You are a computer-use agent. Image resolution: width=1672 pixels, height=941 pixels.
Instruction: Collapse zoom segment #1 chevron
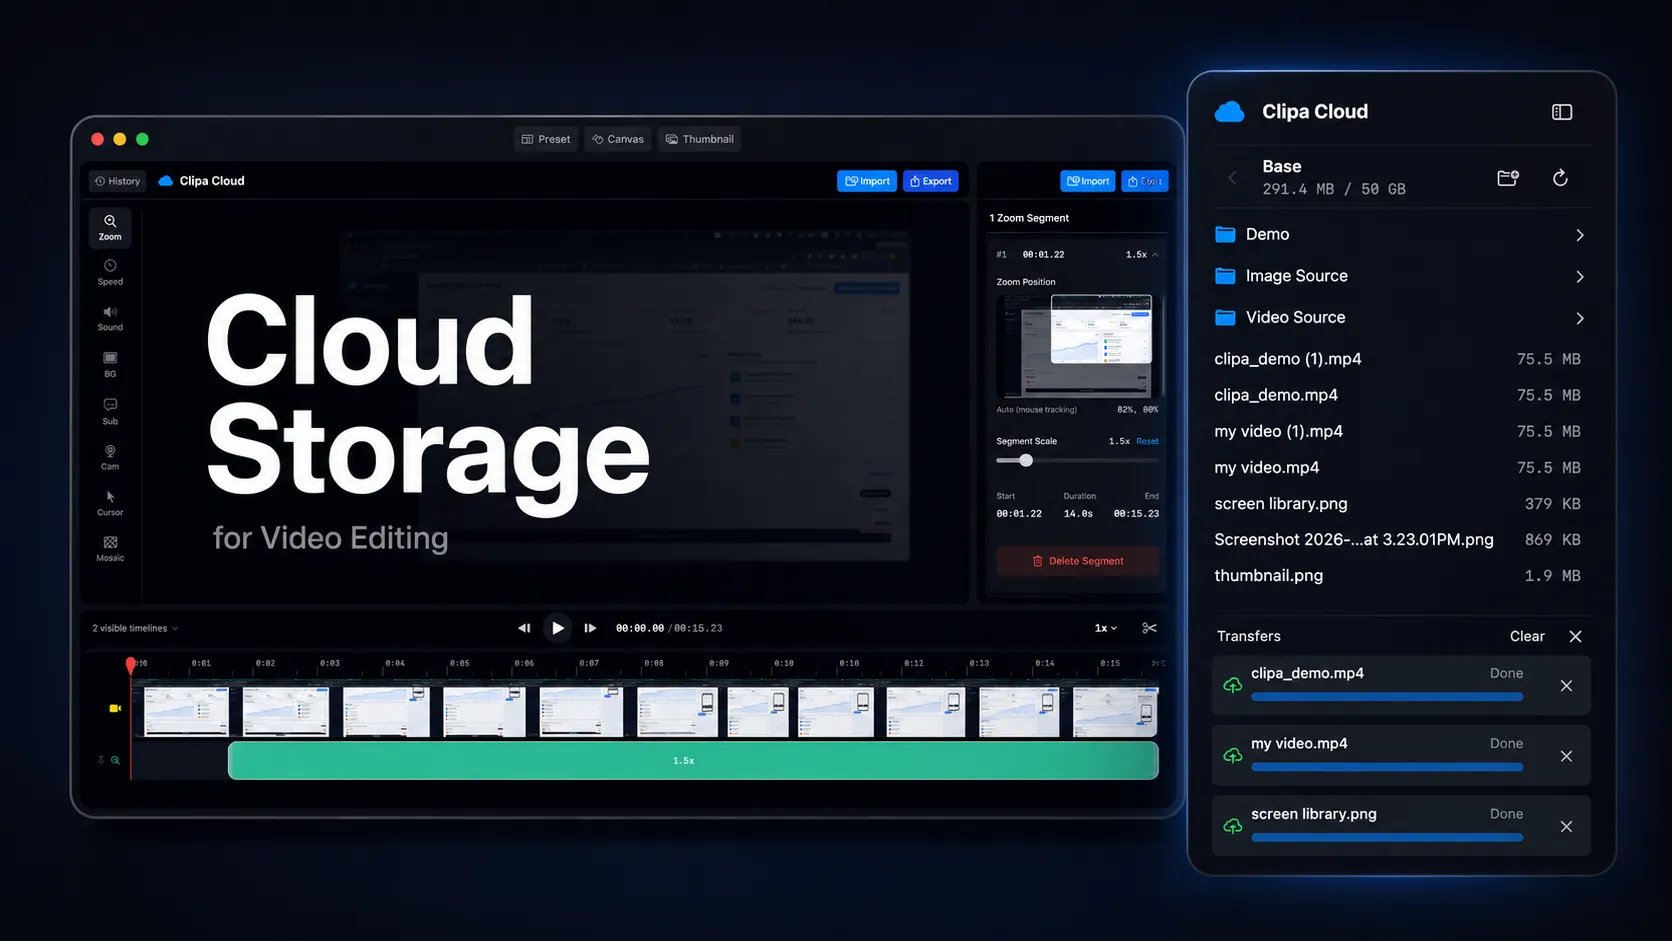point(1155,255)
